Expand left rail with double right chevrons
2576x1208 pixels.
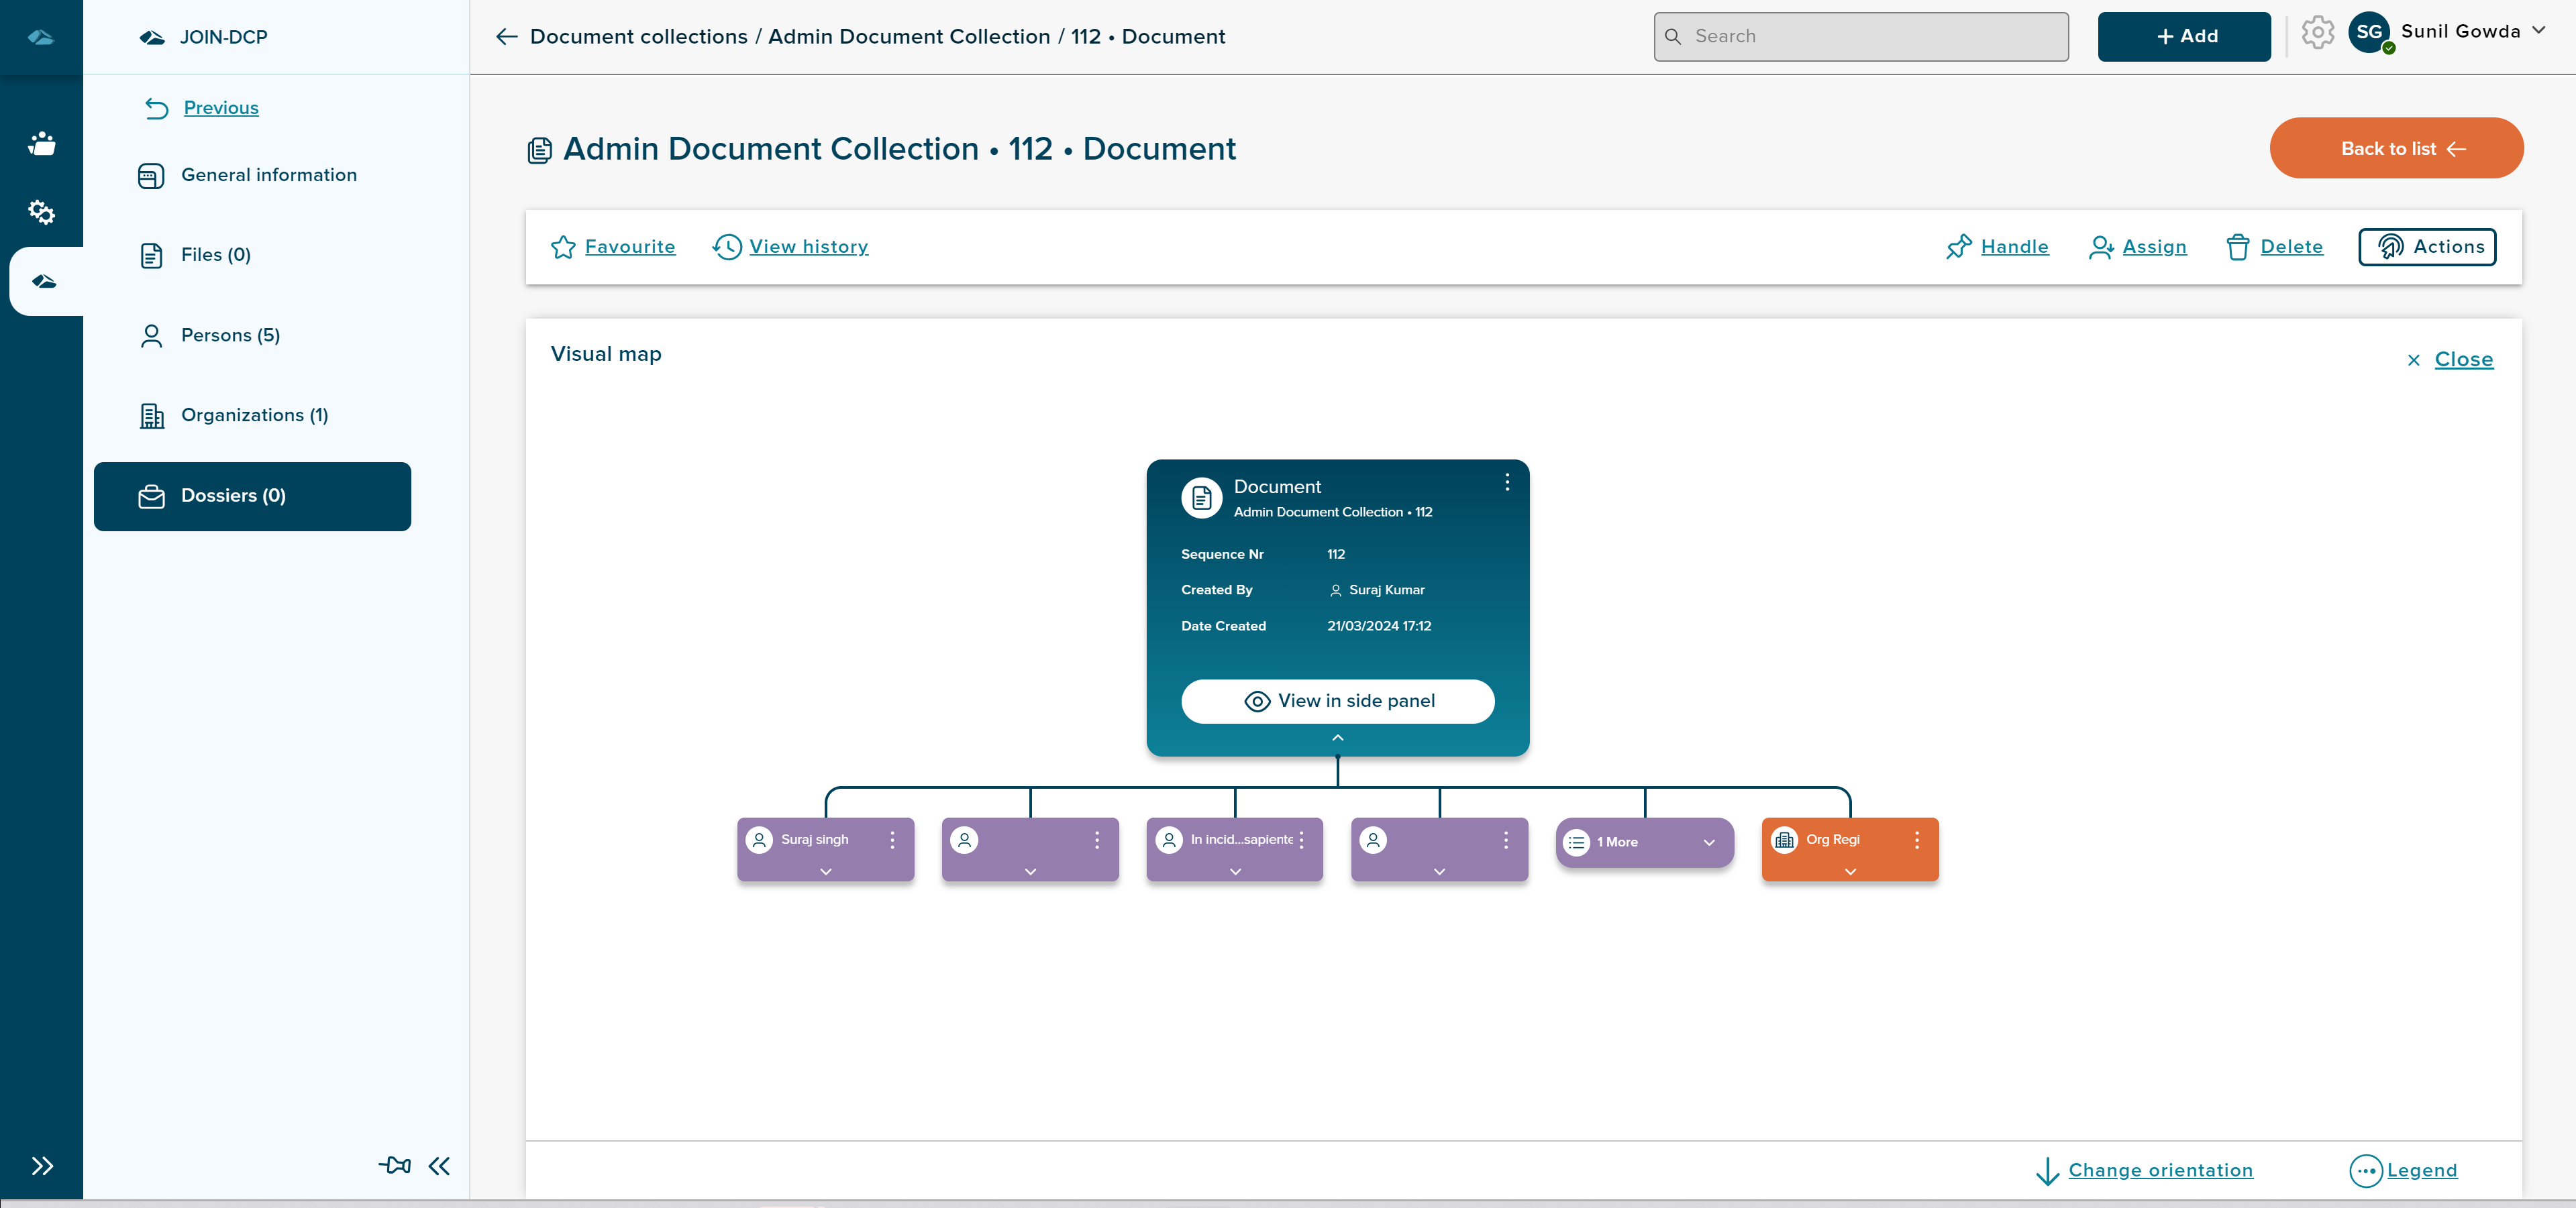pyautogui.click(x=41, y=1166)
